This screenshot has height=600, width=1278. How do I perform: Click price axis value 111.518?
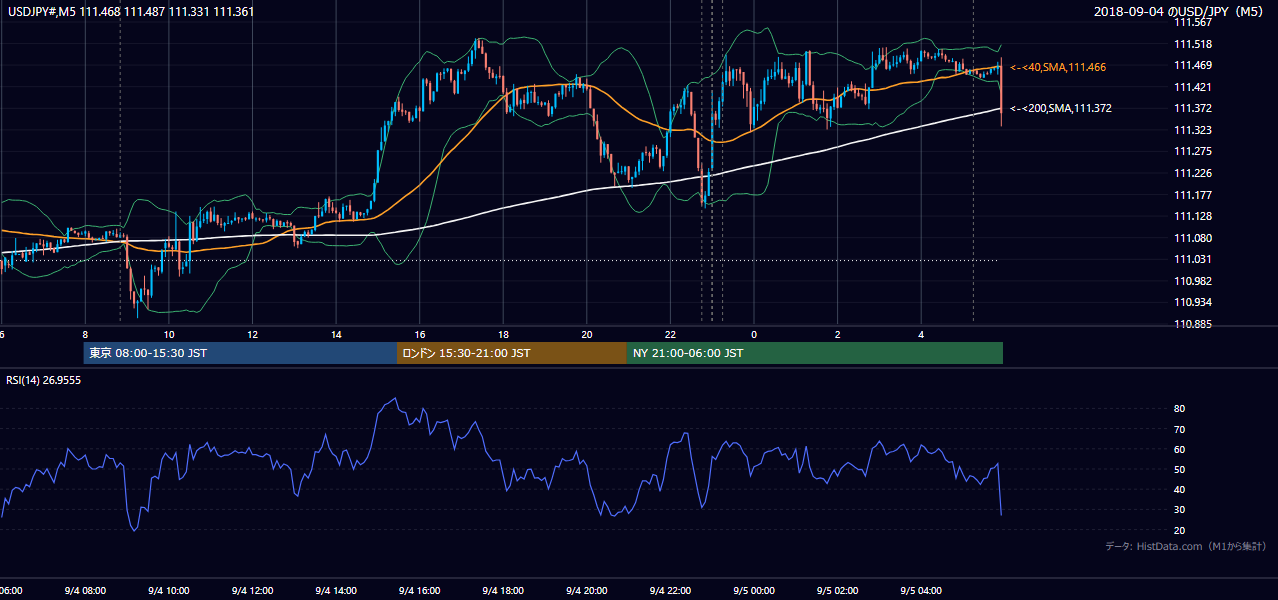[x=1191, y=44]
